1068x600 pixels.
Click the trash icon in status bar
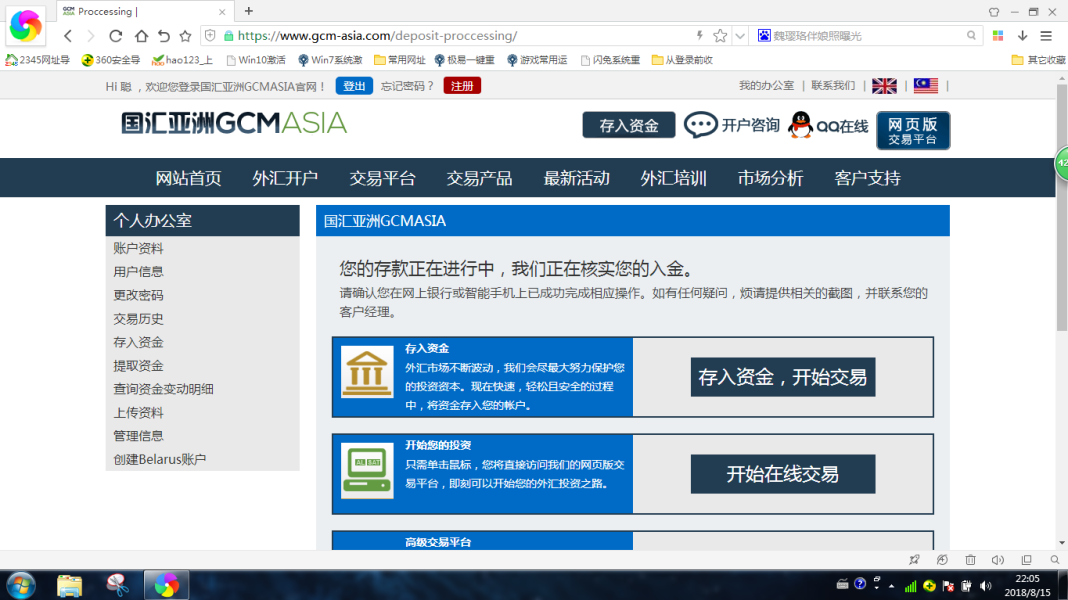click(x=970, y=560)
